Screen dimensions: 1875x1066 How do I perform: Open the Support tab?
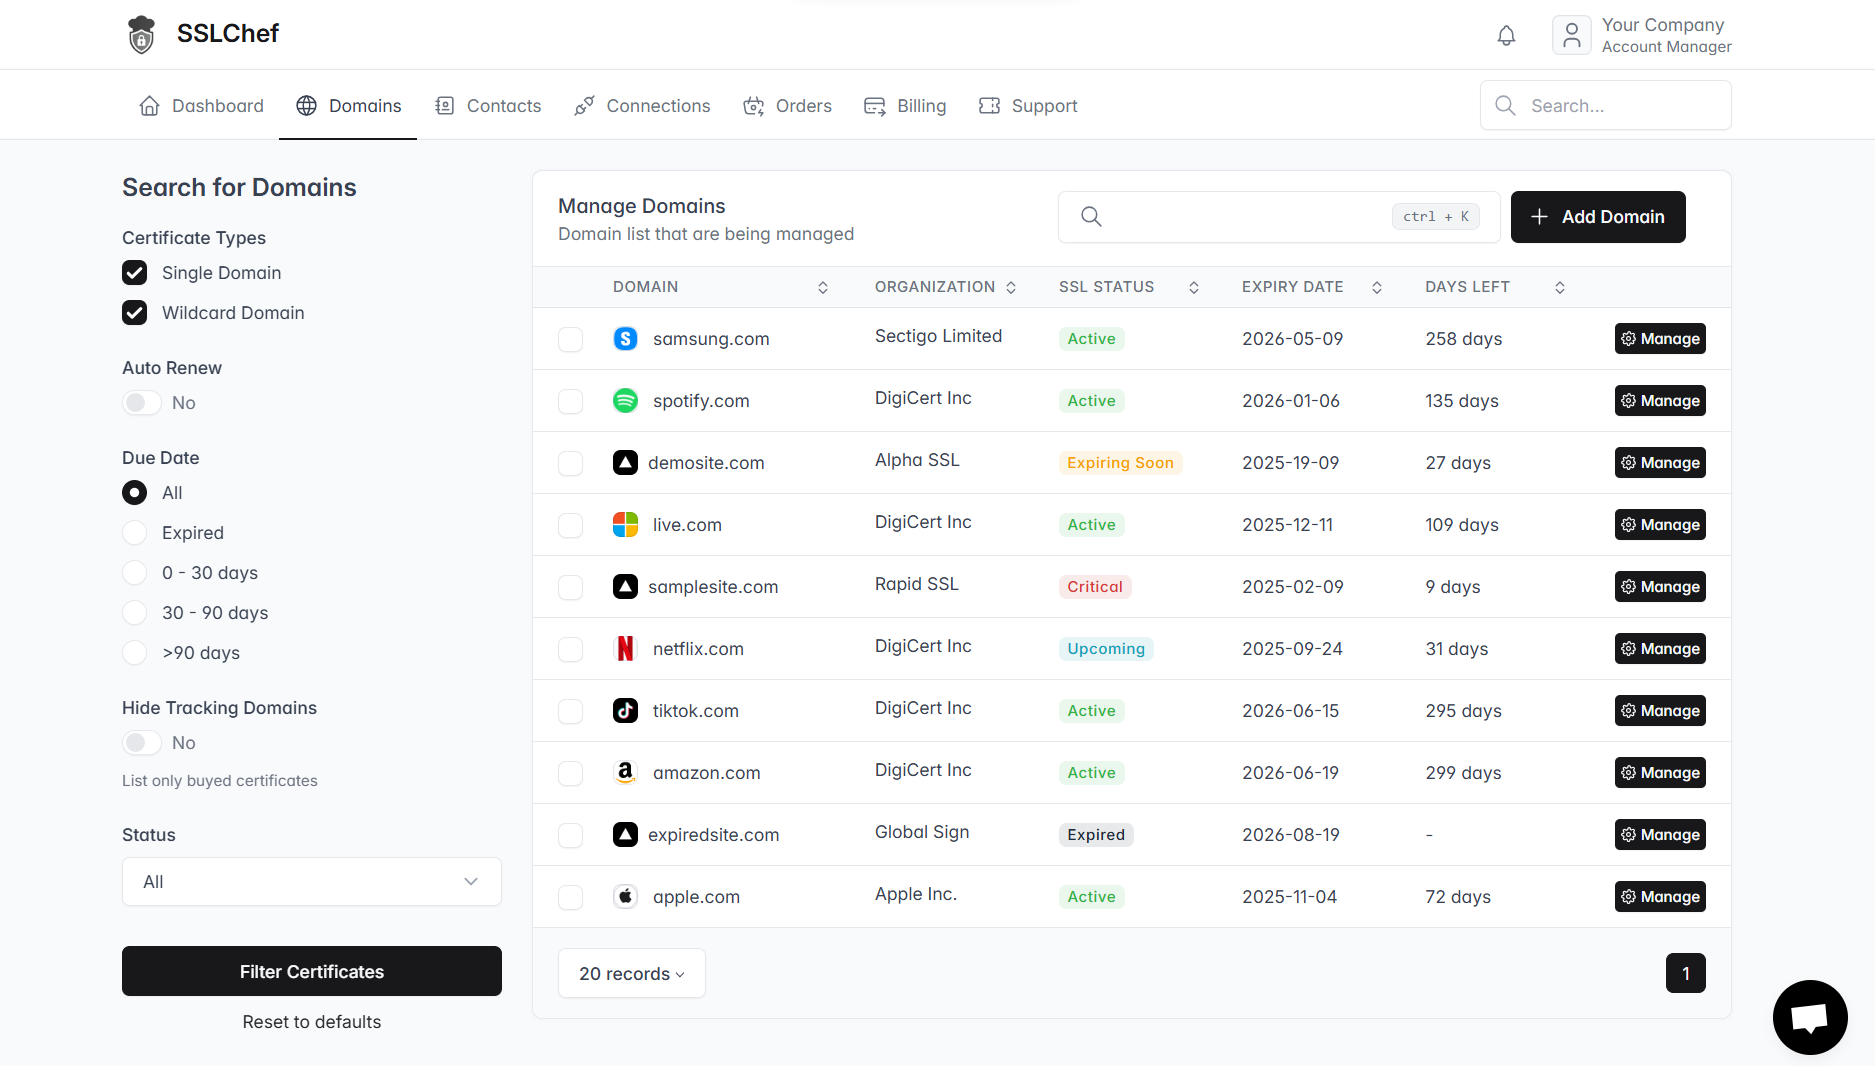[1028, 106]
